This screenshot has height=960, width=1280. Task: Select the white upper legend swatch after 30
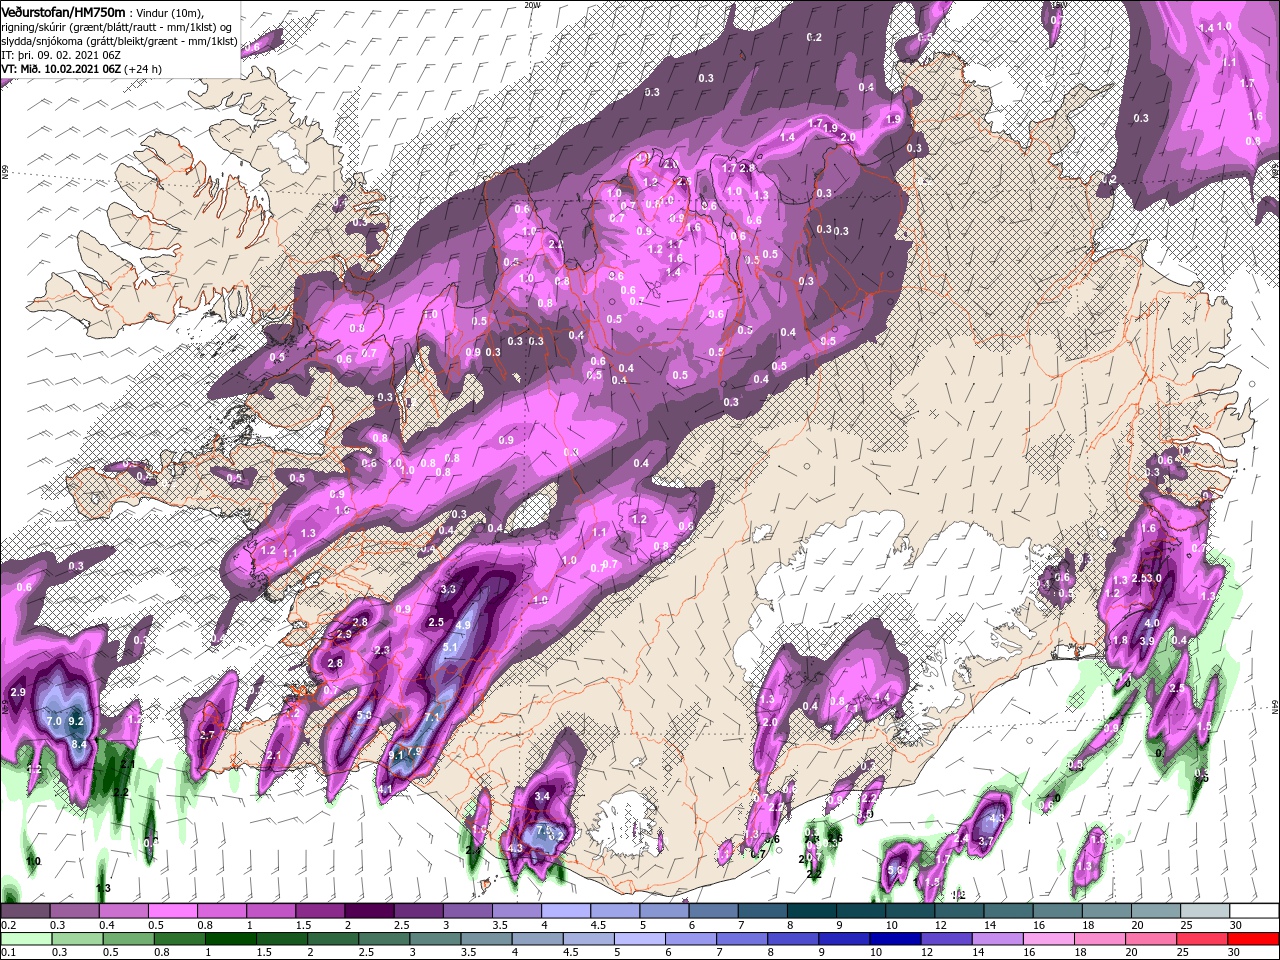coord(1253,911)
